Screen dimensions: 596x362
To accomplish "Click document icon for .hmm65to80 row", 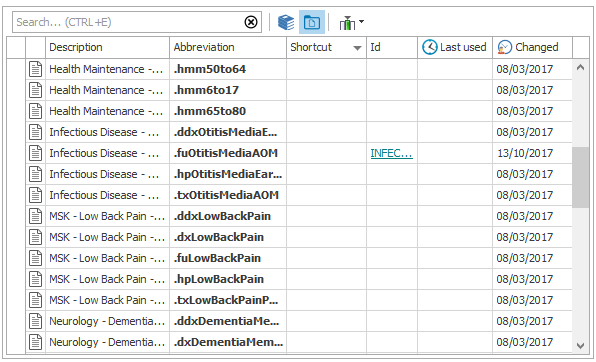I will [x=35, y=111].
